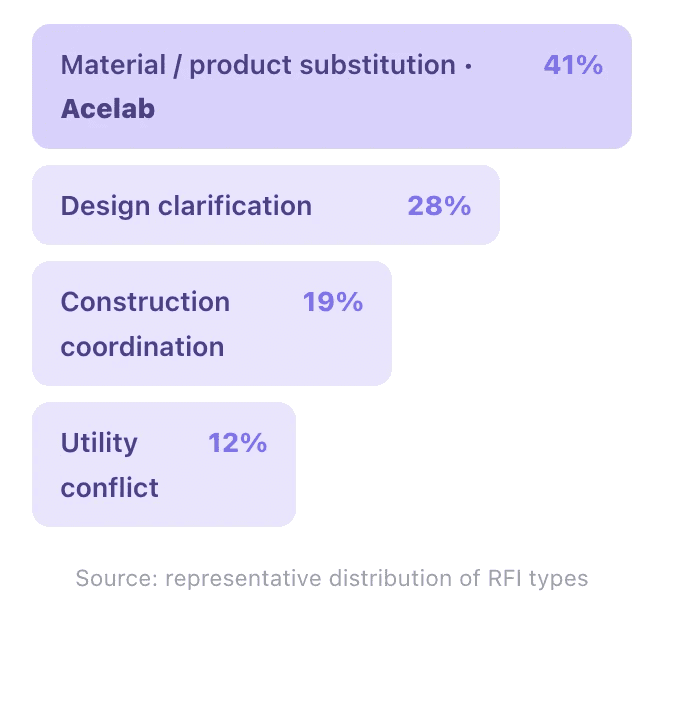Image resolution: width=678 pixels, height=704 pixels.
Task: Click the word "Utility" in last bar
Action: point(99,444)
